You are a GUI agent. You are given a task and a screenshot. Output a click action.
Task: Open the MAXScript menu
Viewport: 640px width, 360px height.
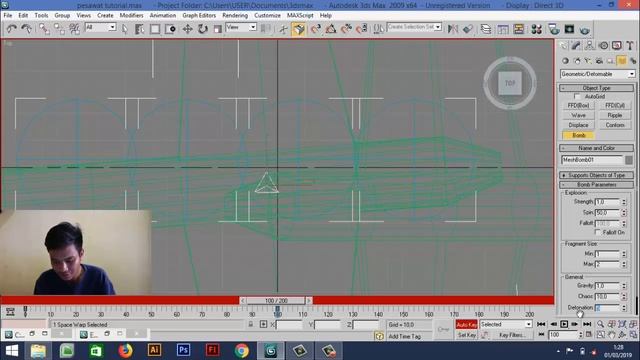click(300, 15)
